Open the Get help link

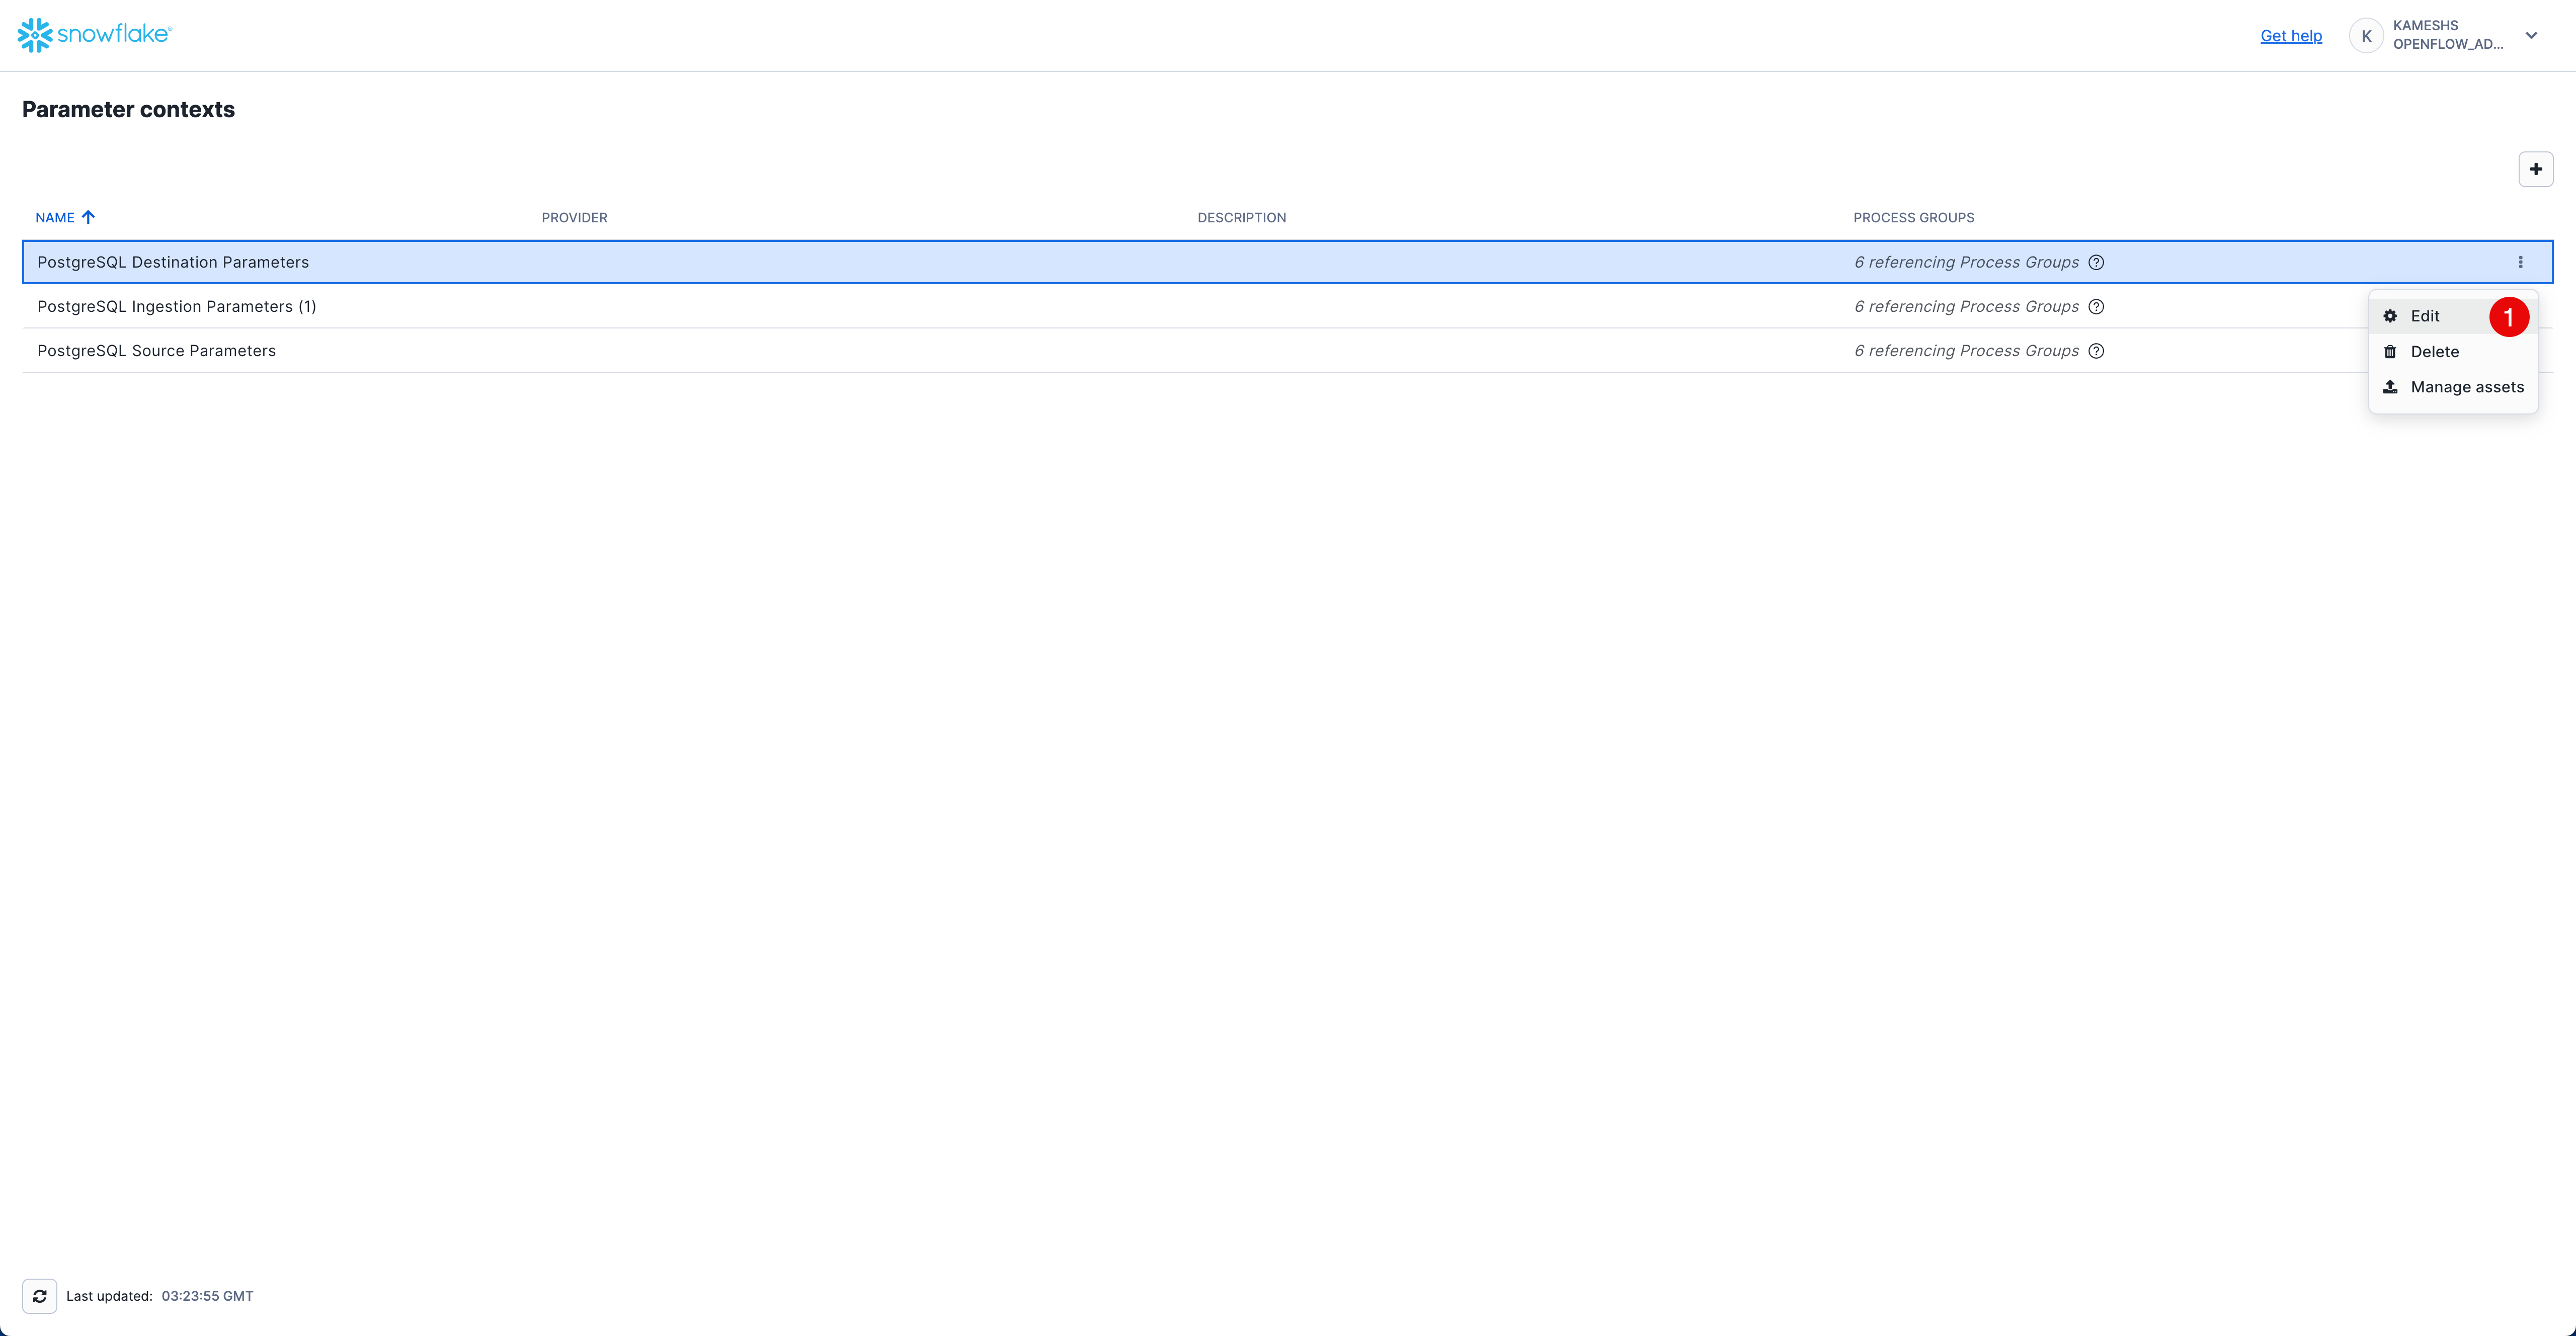click(2290, 36)
